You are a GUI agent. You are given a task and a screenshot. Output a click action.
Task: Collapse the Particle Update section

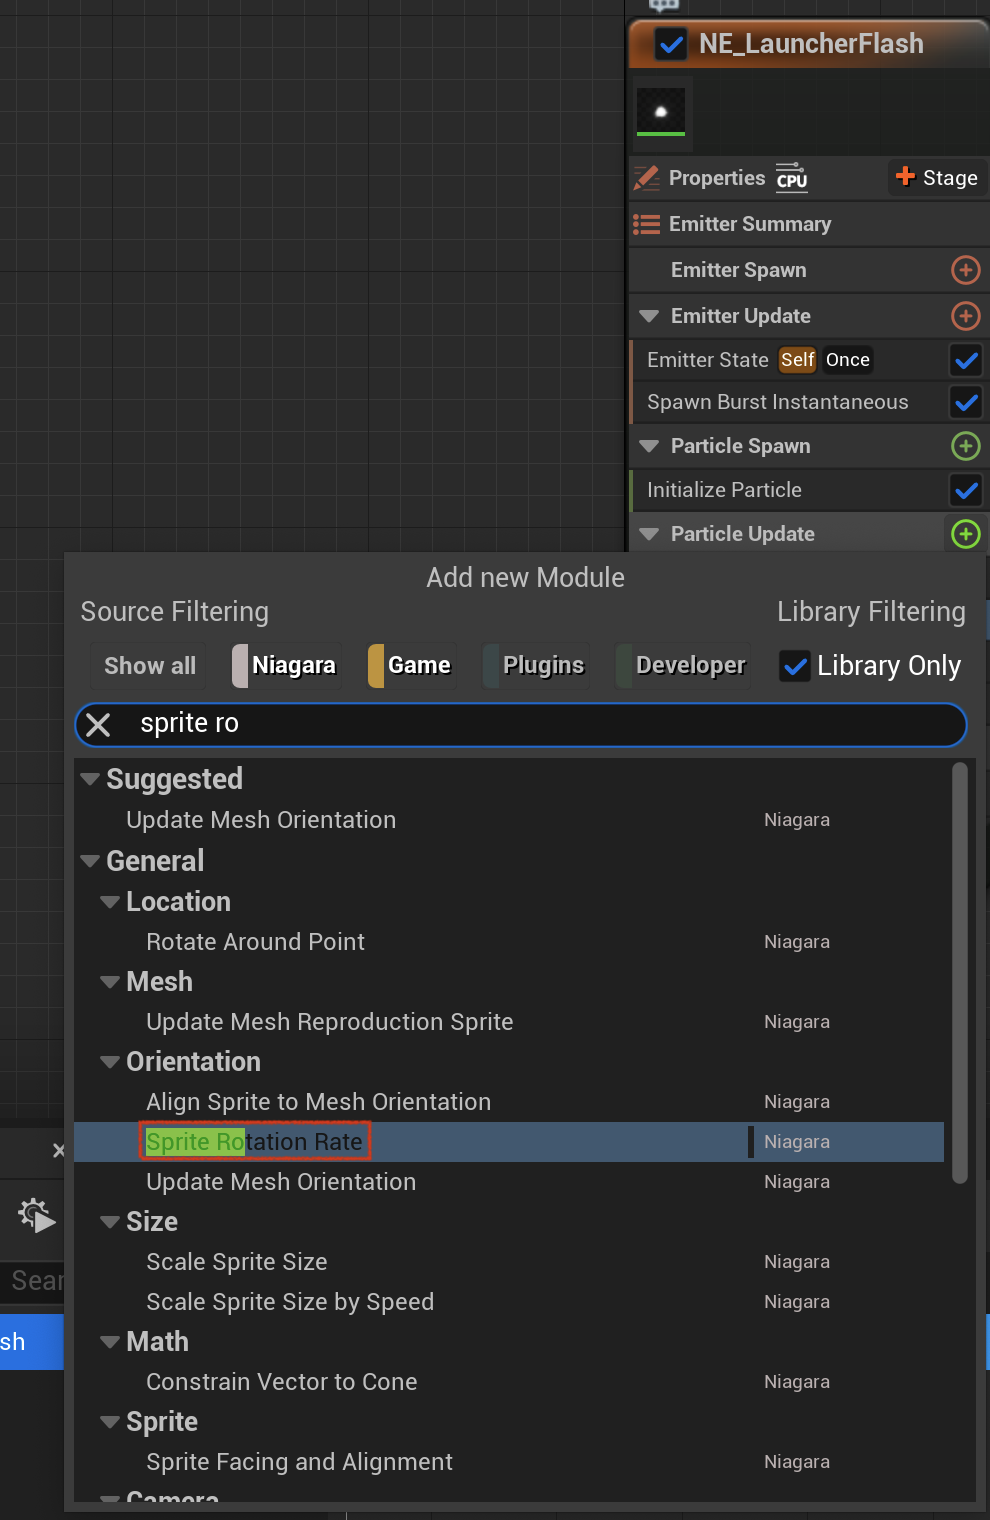[x=649, y=534]
